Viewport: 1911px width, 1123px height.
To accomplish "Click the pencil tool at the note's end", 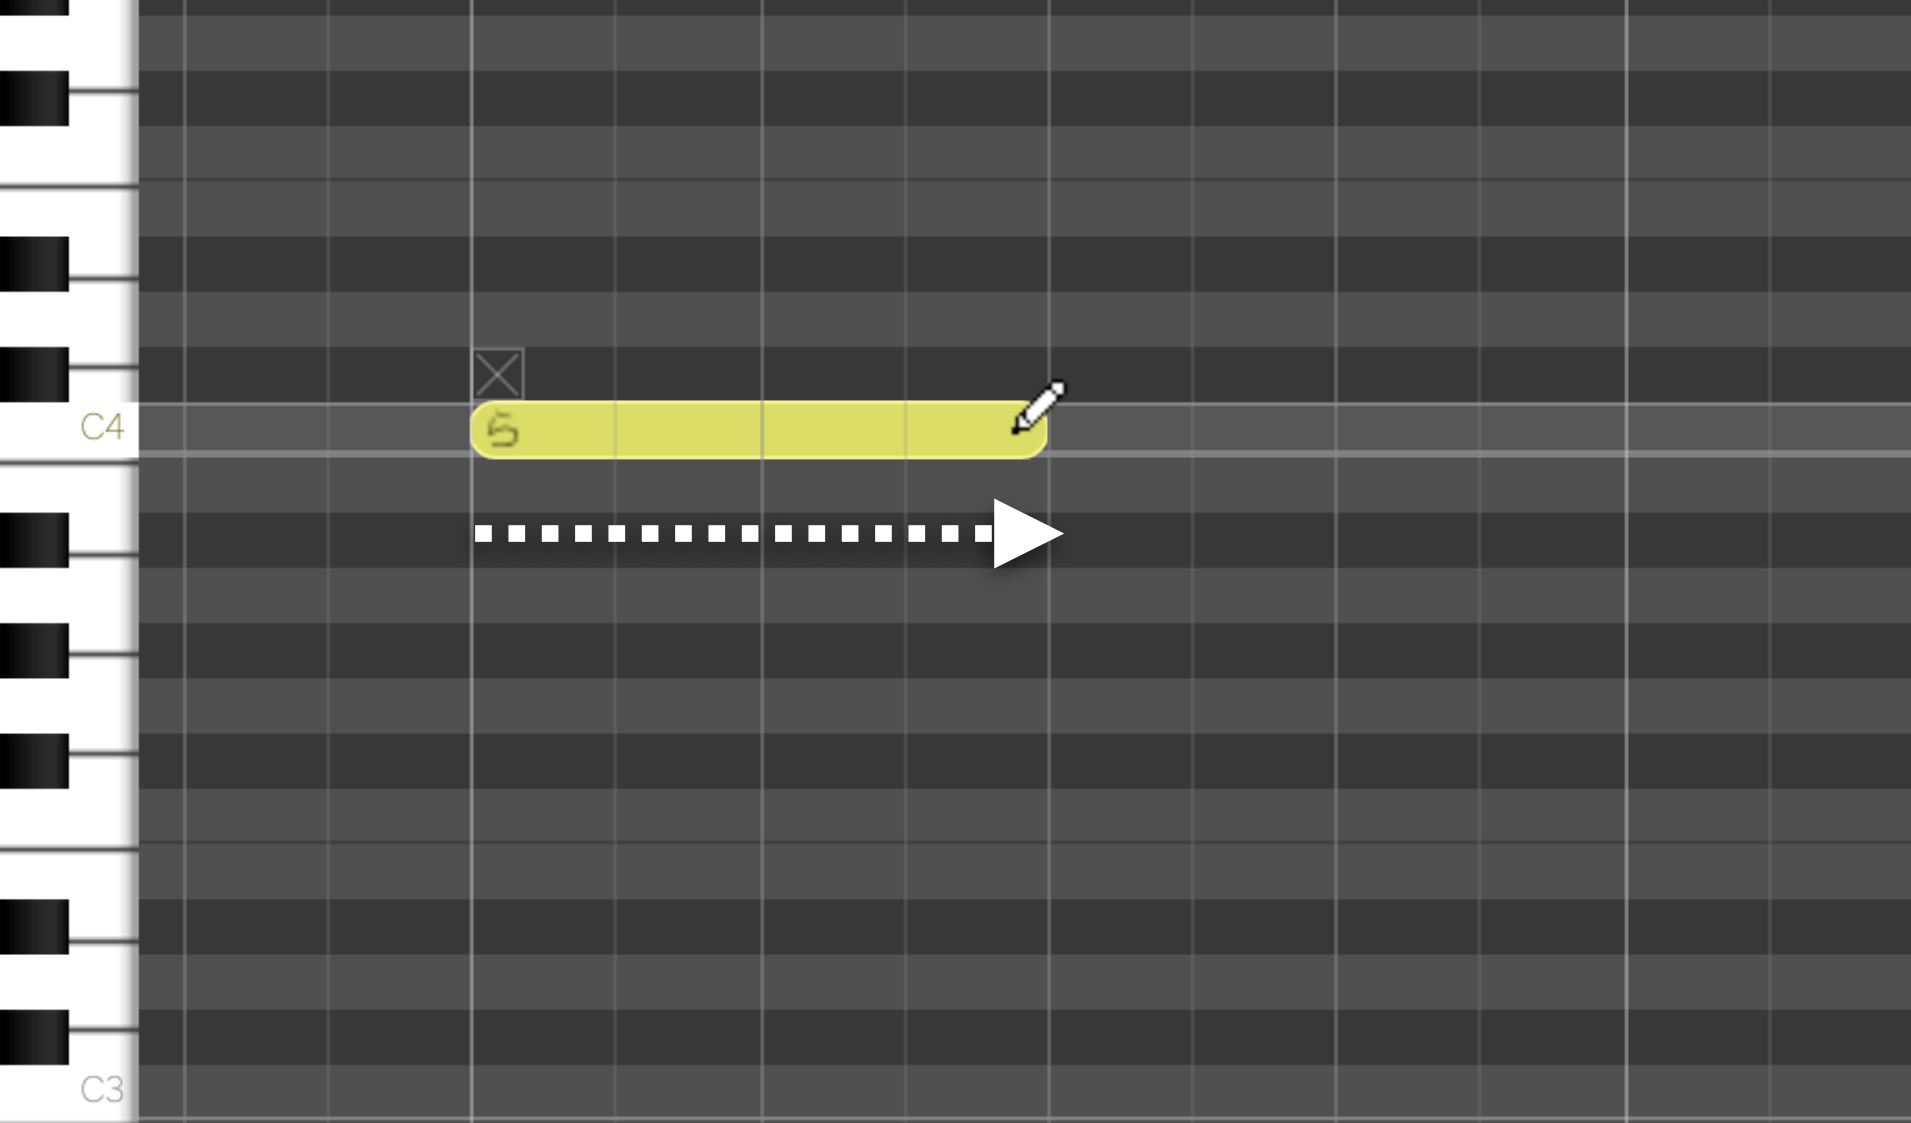I will pos(1039,407).
